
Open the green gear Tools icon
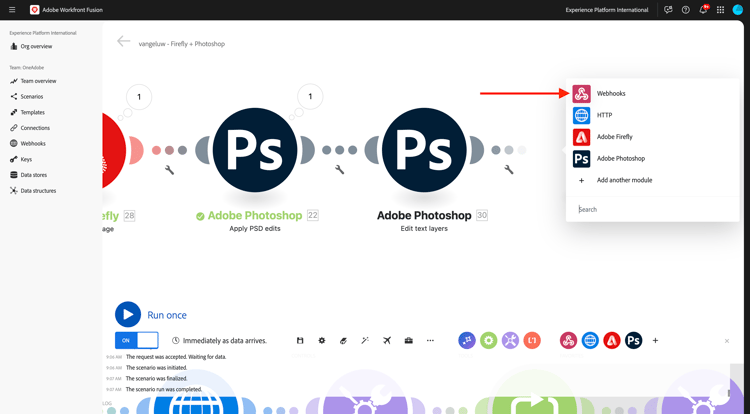pos(488,340)
